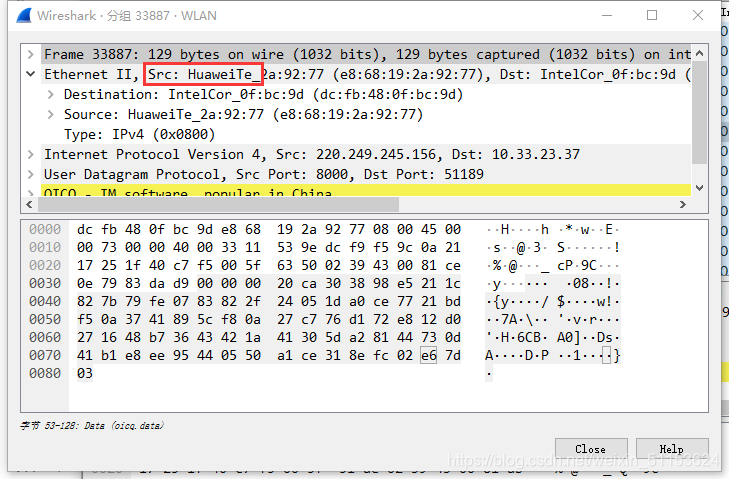Click the tree pane scroll down arrow
This screenshot has height=479, width=729.
coord(699,188)
